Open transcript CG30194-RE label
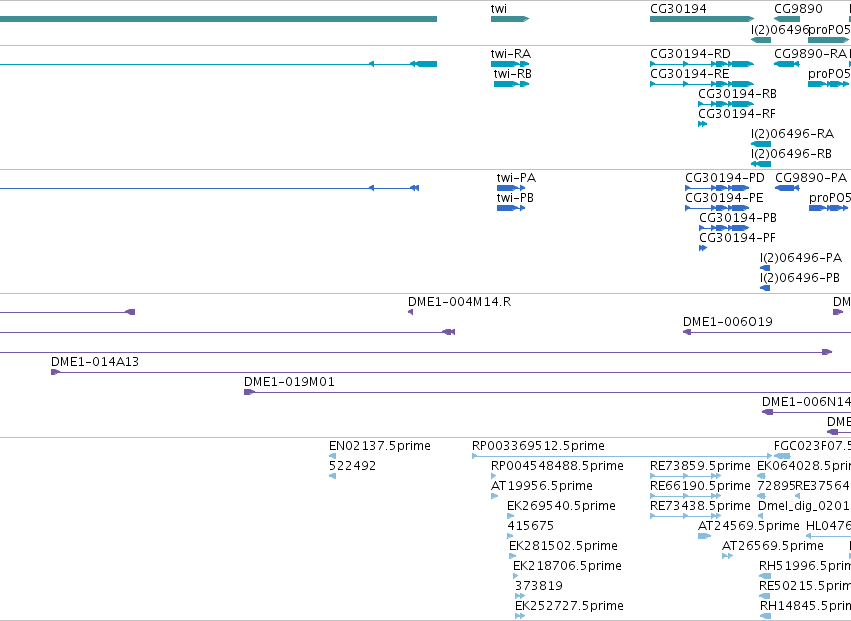This screenshot has width=851, height=621. pyautogui.click(x=690, y=74)
